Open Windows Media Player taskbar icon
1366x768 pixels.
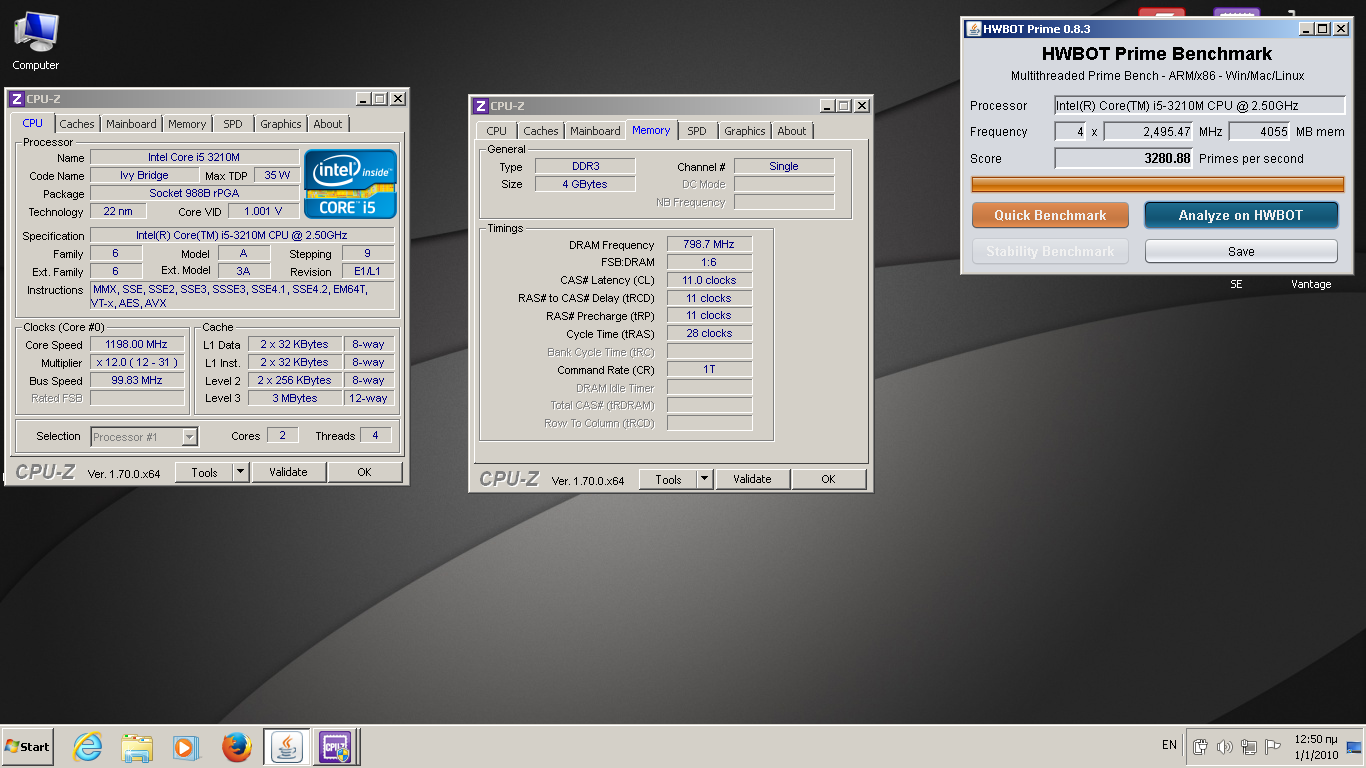(x=186, y=747)
